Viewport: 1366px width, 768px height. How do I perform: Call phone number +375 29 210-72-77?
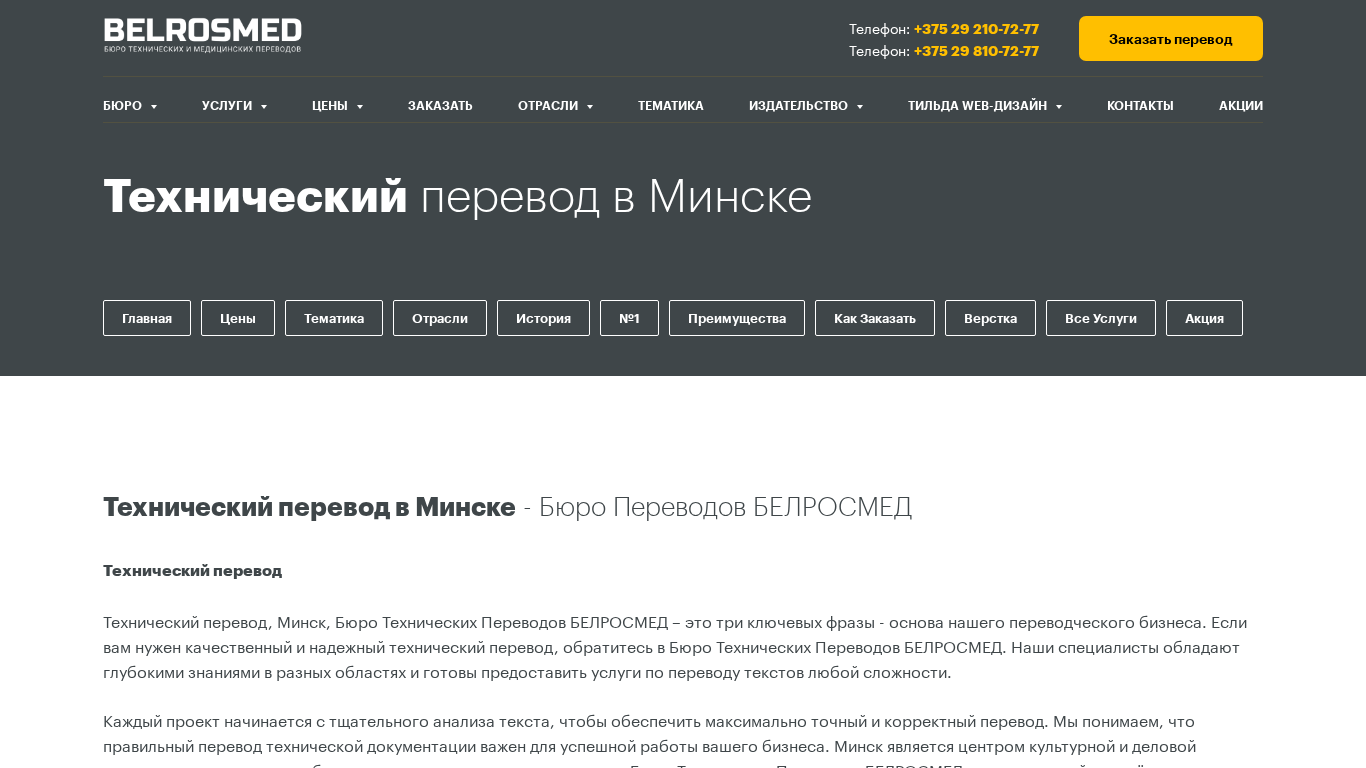(x=976, y=29)
